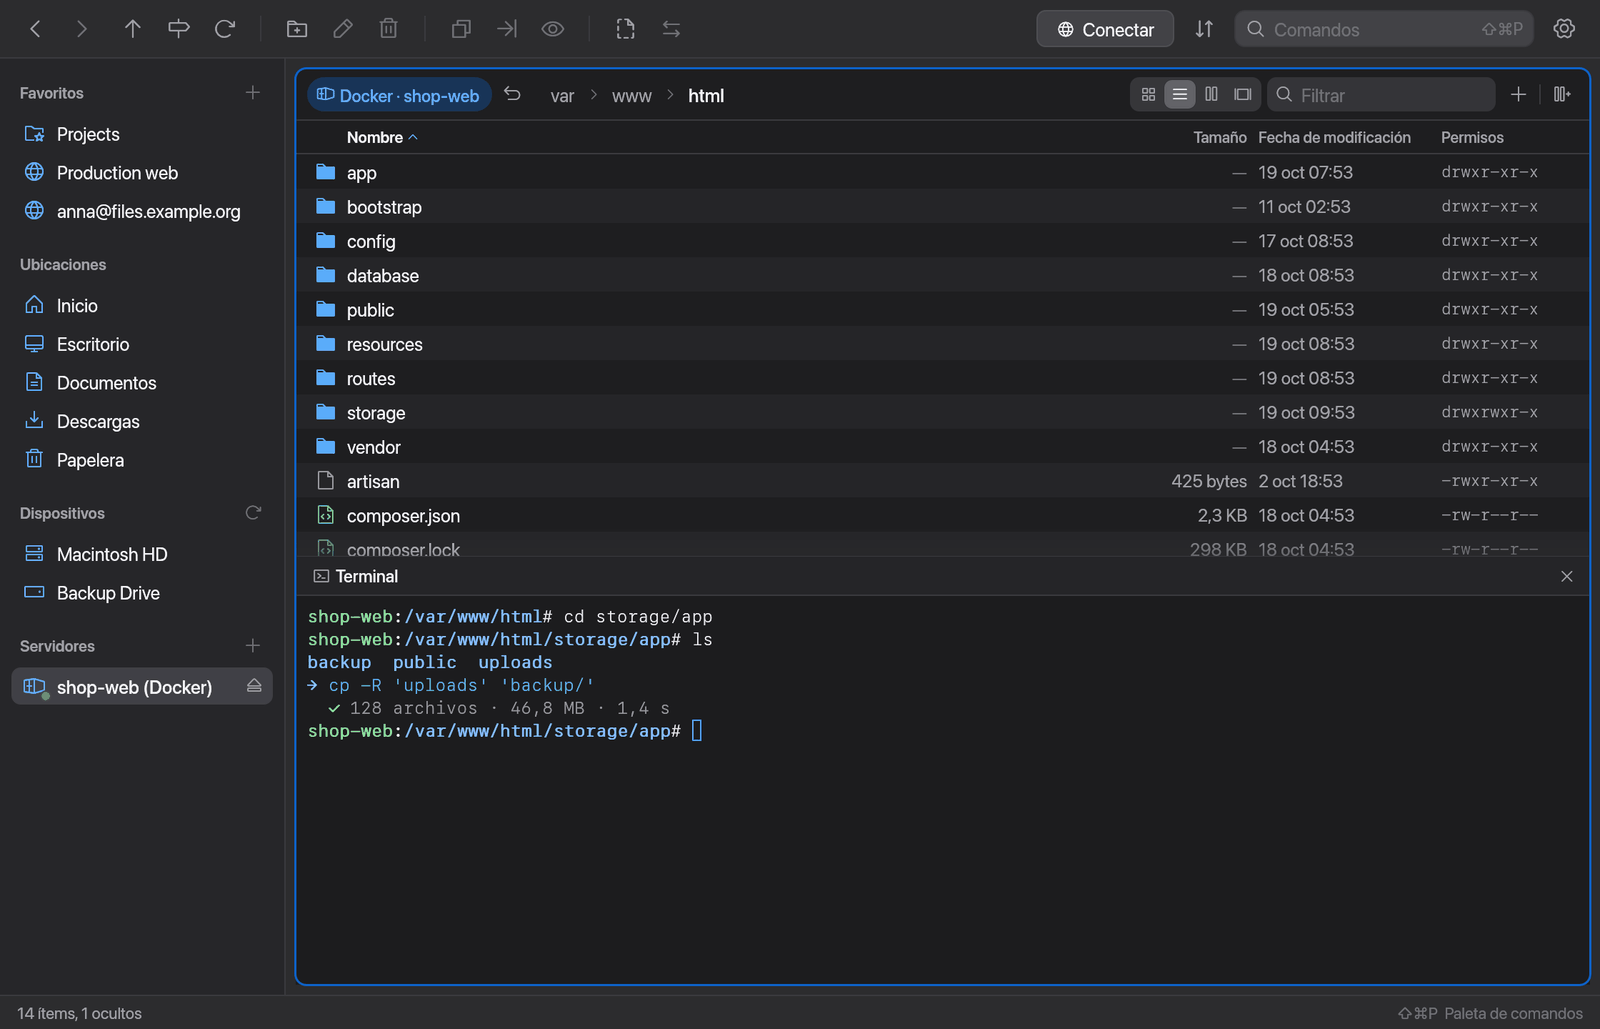The height and width of the screenshot is (1029, 1600).
Task: Navigate to var breadcrumb
Action: coord(562,96)
